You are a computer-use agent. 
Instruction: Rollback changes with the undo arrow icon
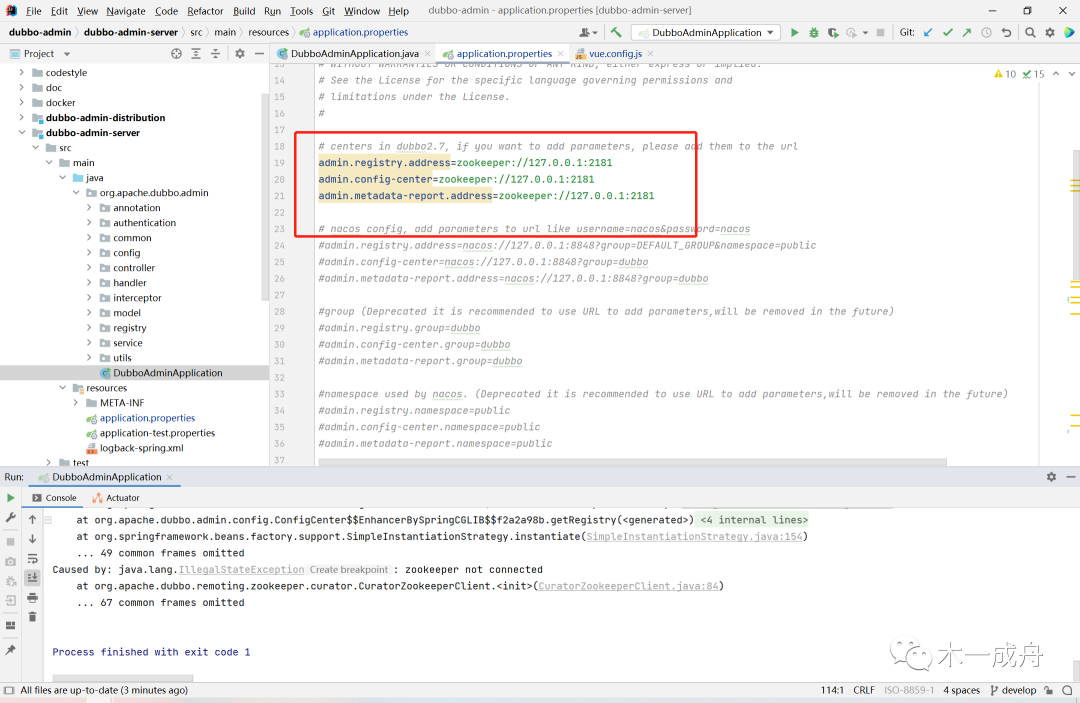point(1006,32)
